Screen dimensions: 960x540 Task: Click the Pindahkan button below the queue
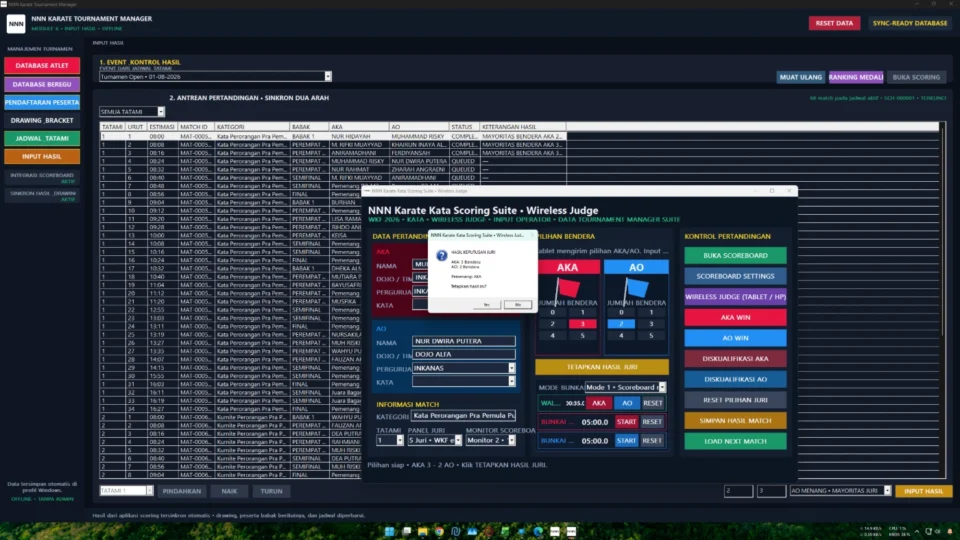click(x=182, y=491)
